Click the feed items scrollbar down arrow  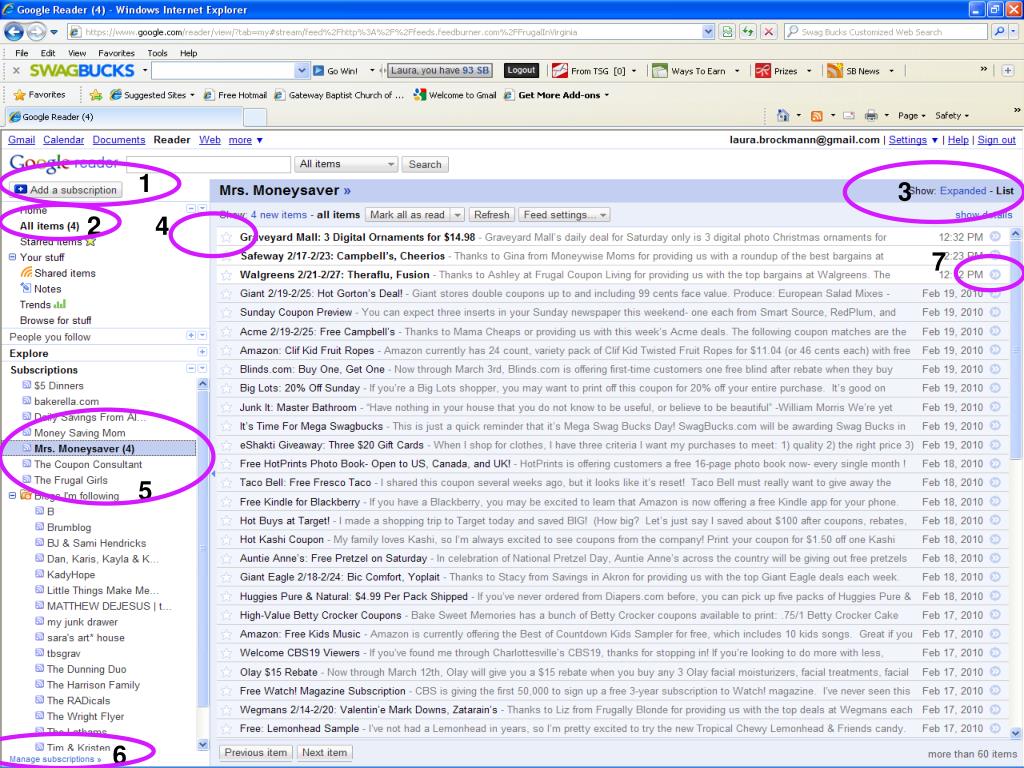1016,733
